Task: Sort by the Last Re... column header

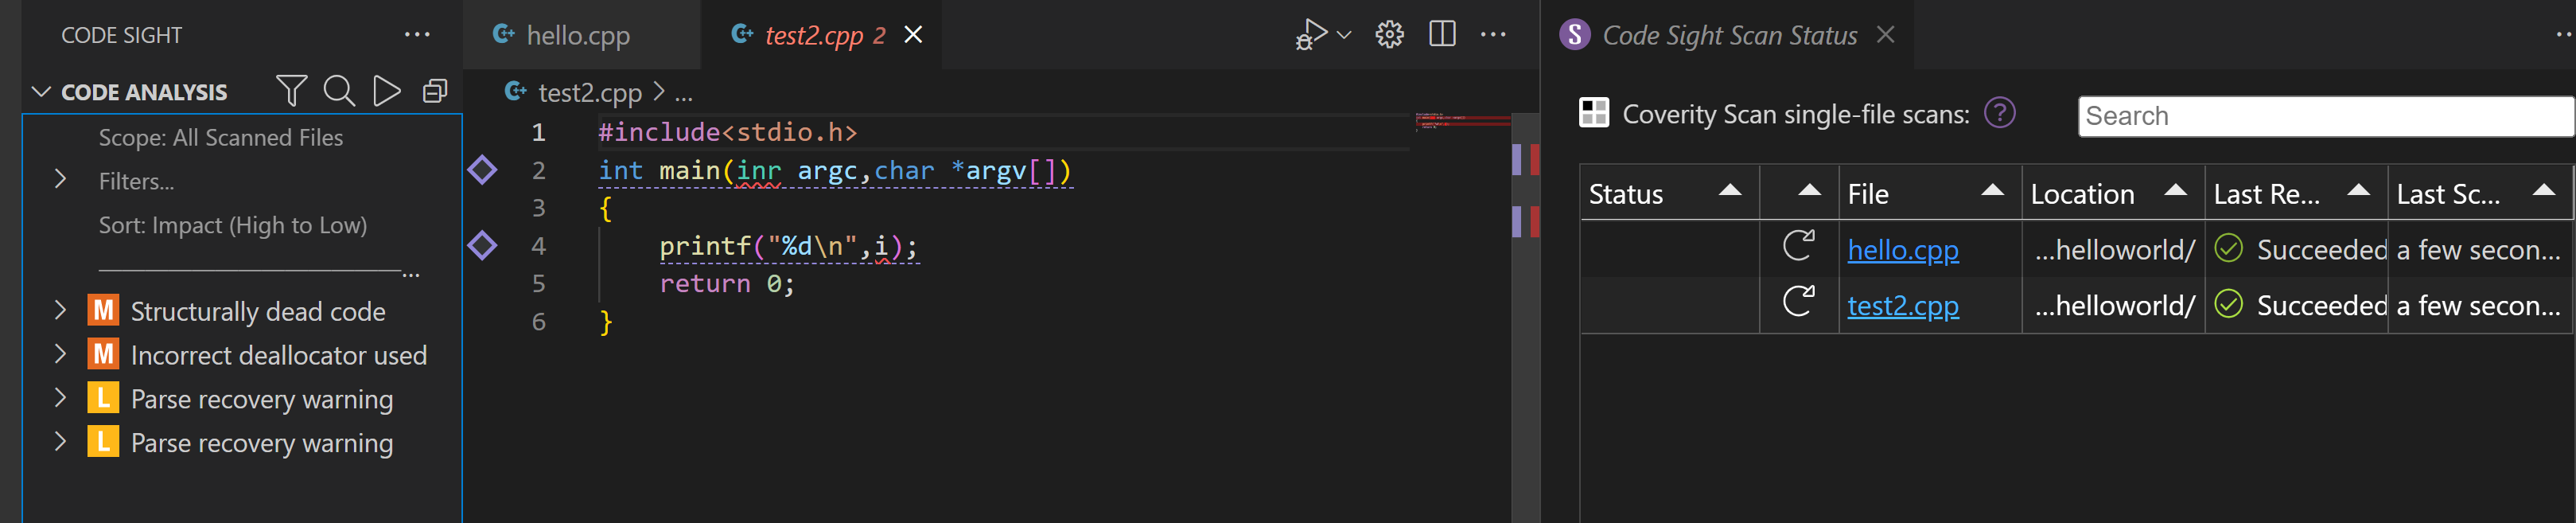Action: 2295,193
